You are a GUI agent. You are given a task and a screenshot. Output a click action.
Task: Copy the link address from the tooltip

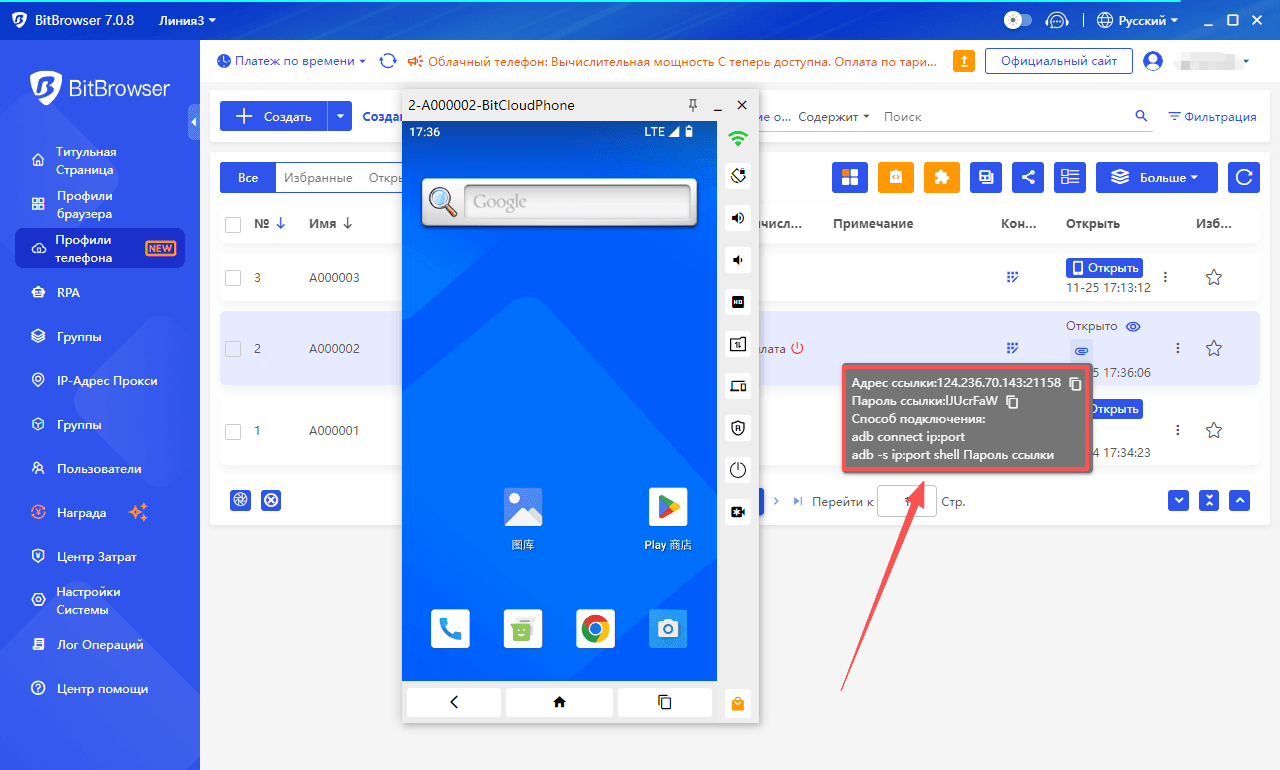(1075, 384)
